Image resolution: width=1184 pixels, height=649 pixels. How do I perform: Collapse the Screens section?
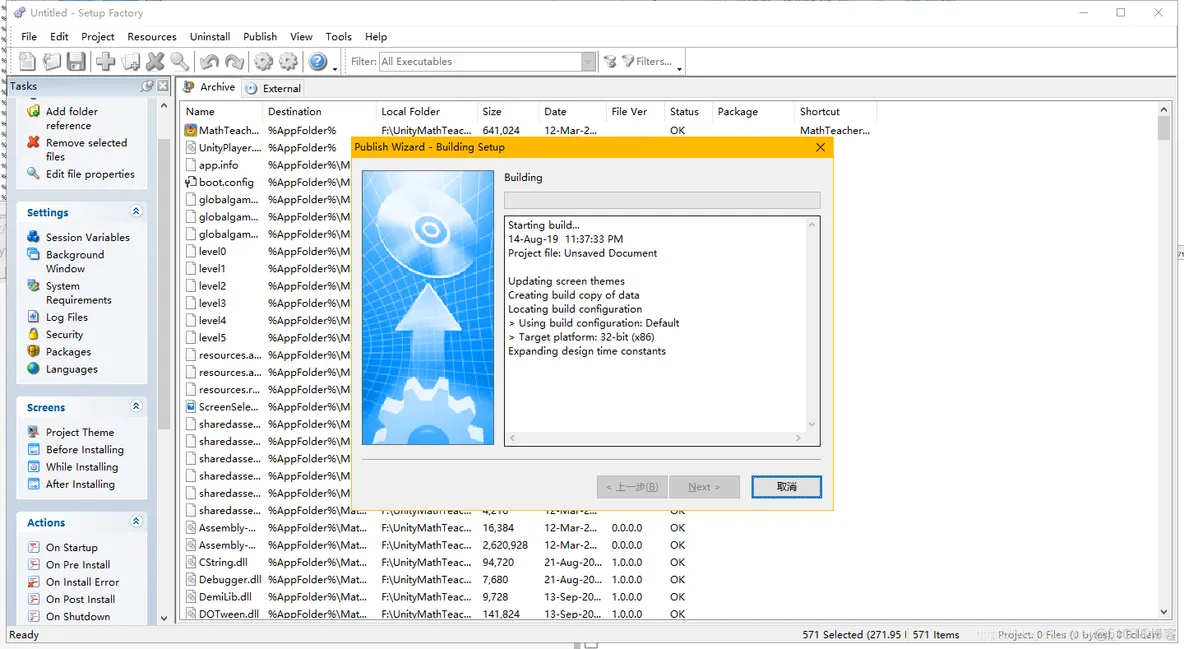(136, 406)
